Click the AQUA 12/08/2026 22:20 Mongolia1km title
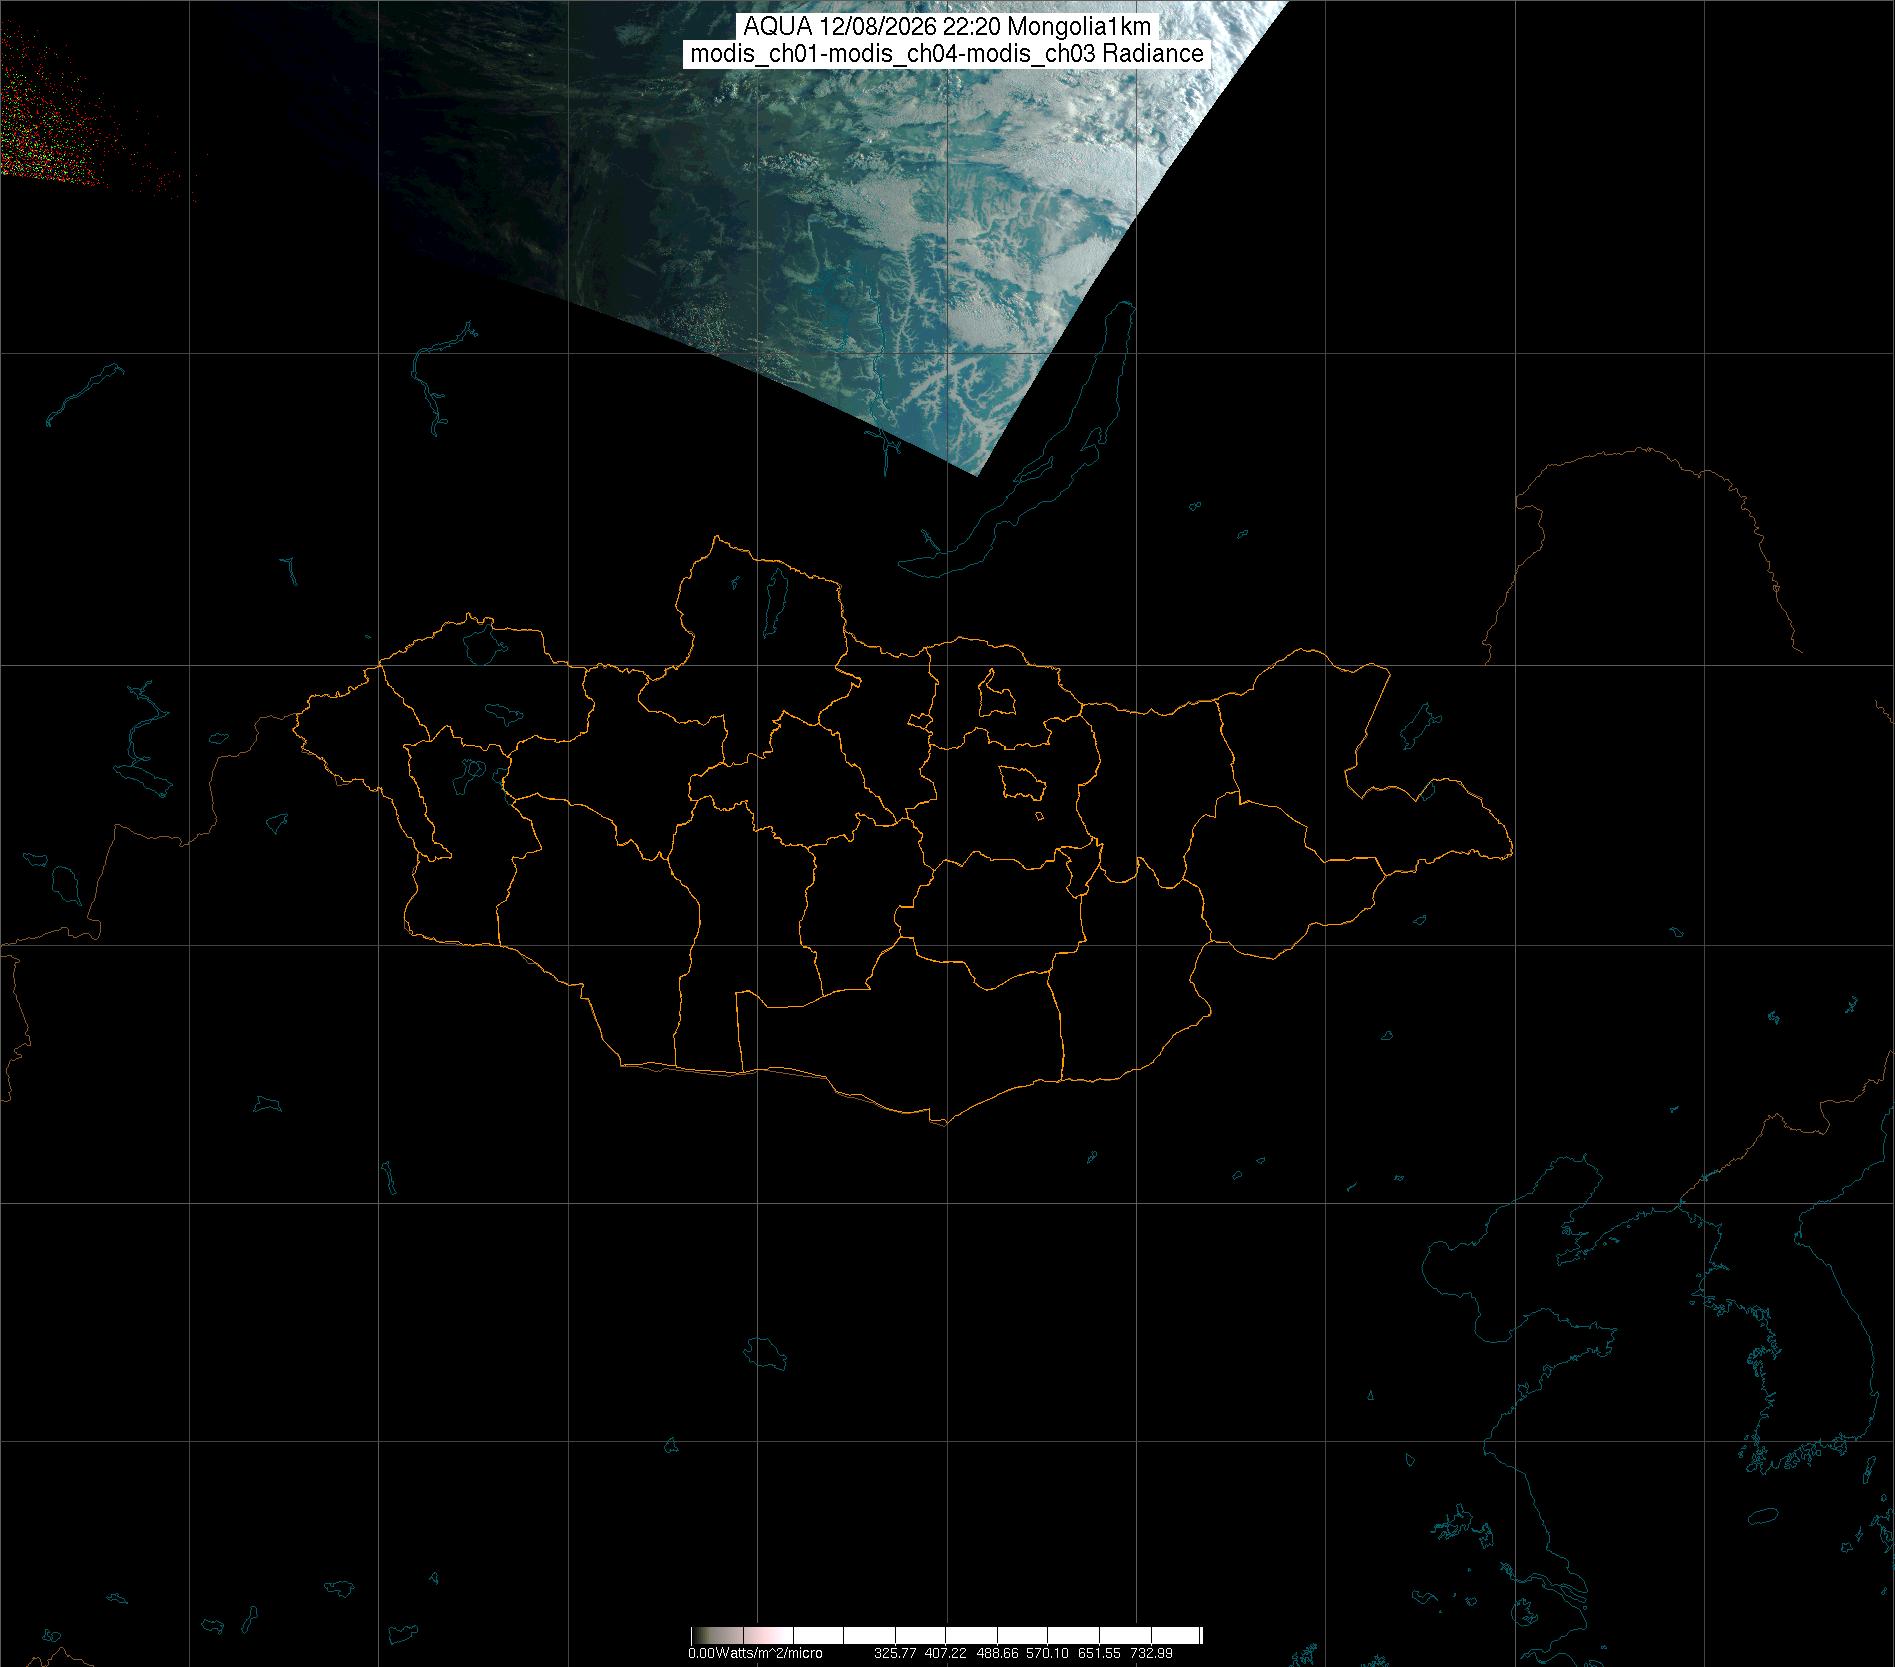The image size is (1895, 1667). click(947, 27)
